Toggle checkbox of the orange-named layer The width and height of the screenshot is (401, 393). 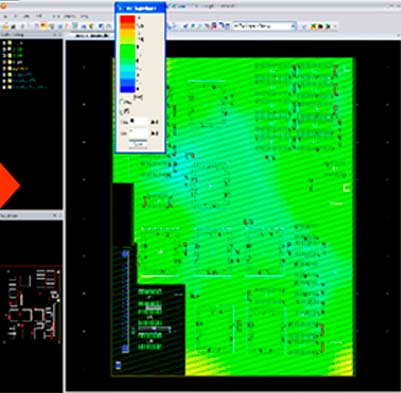(x=4, y=68)
